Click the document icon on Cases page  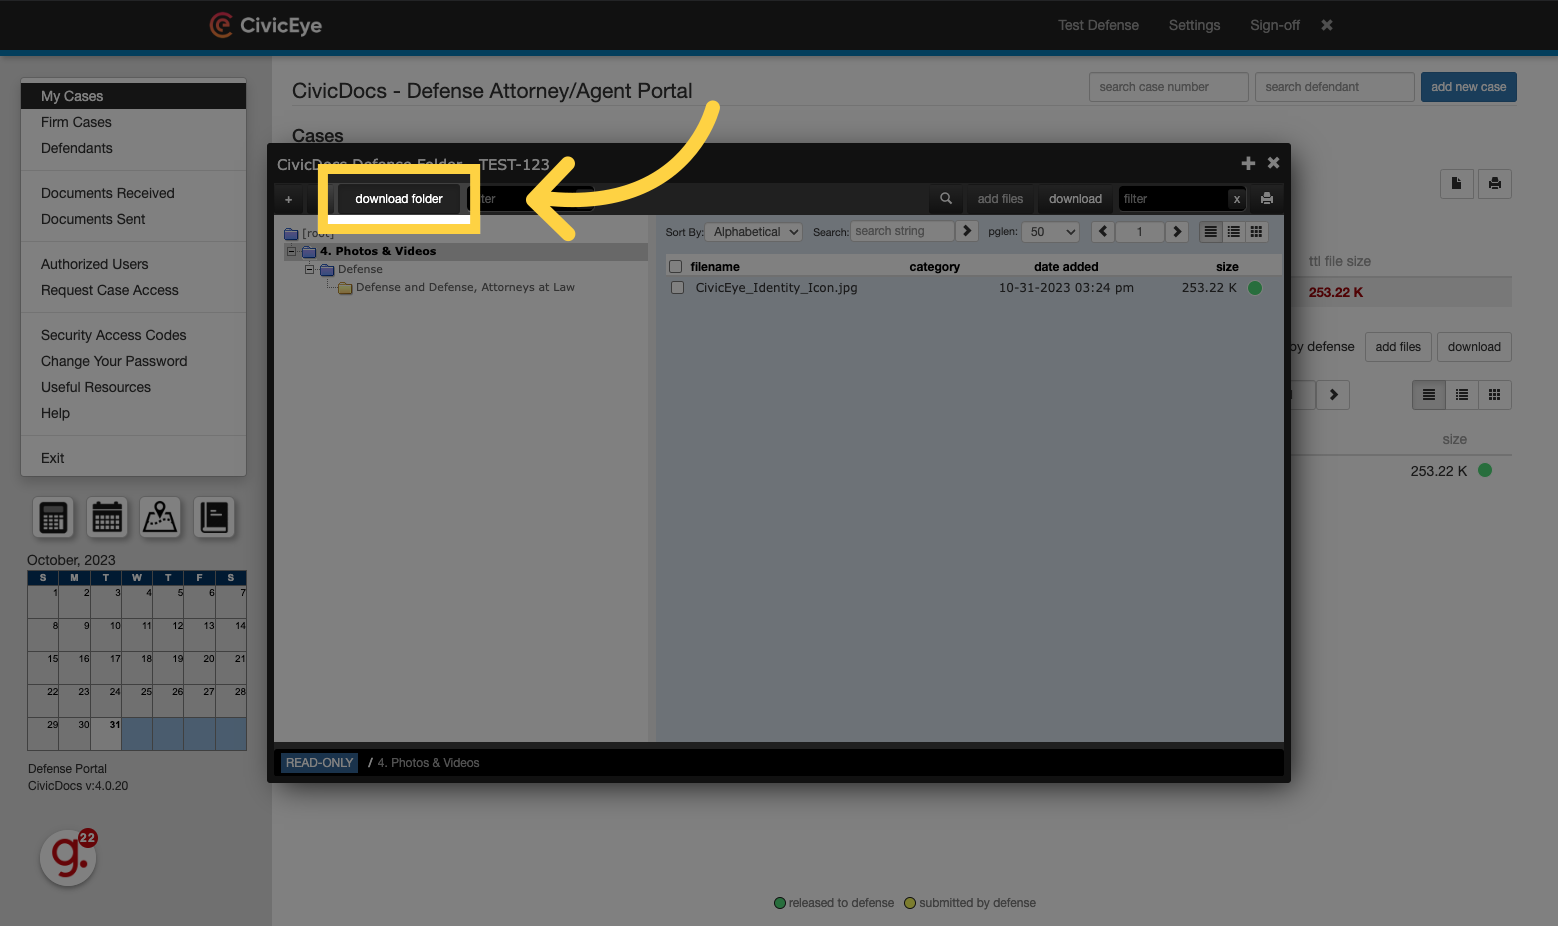tap(1456, 183)
